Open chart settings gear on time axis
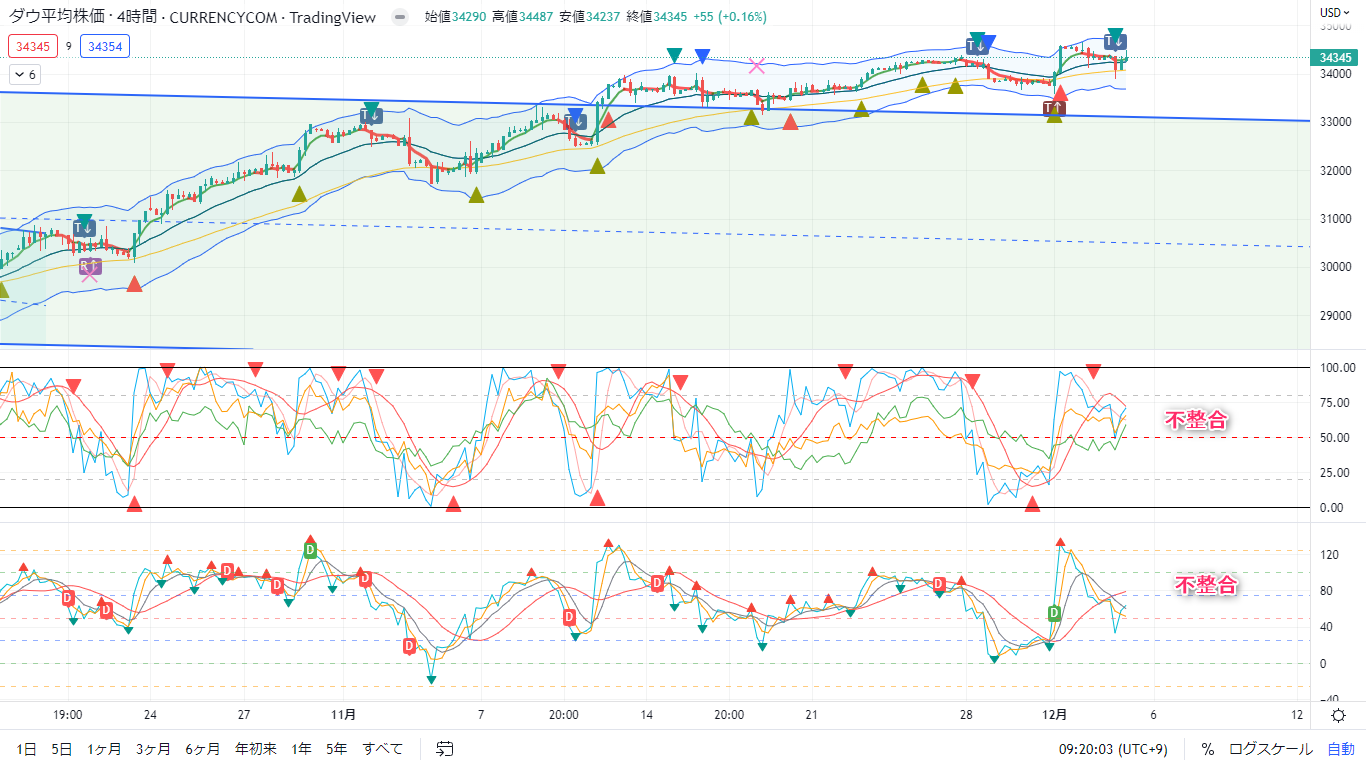The width and height of the screenshot is (1366, 768). coord(1338,715)
